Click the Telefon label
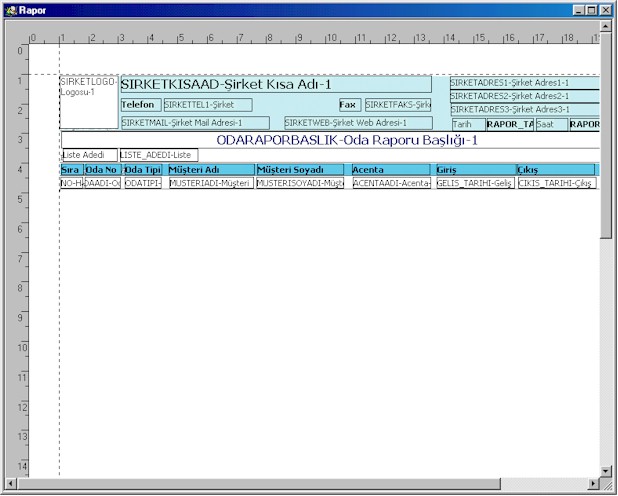The width and height of the screenshot is (618, 496). [x=139, y=105]
